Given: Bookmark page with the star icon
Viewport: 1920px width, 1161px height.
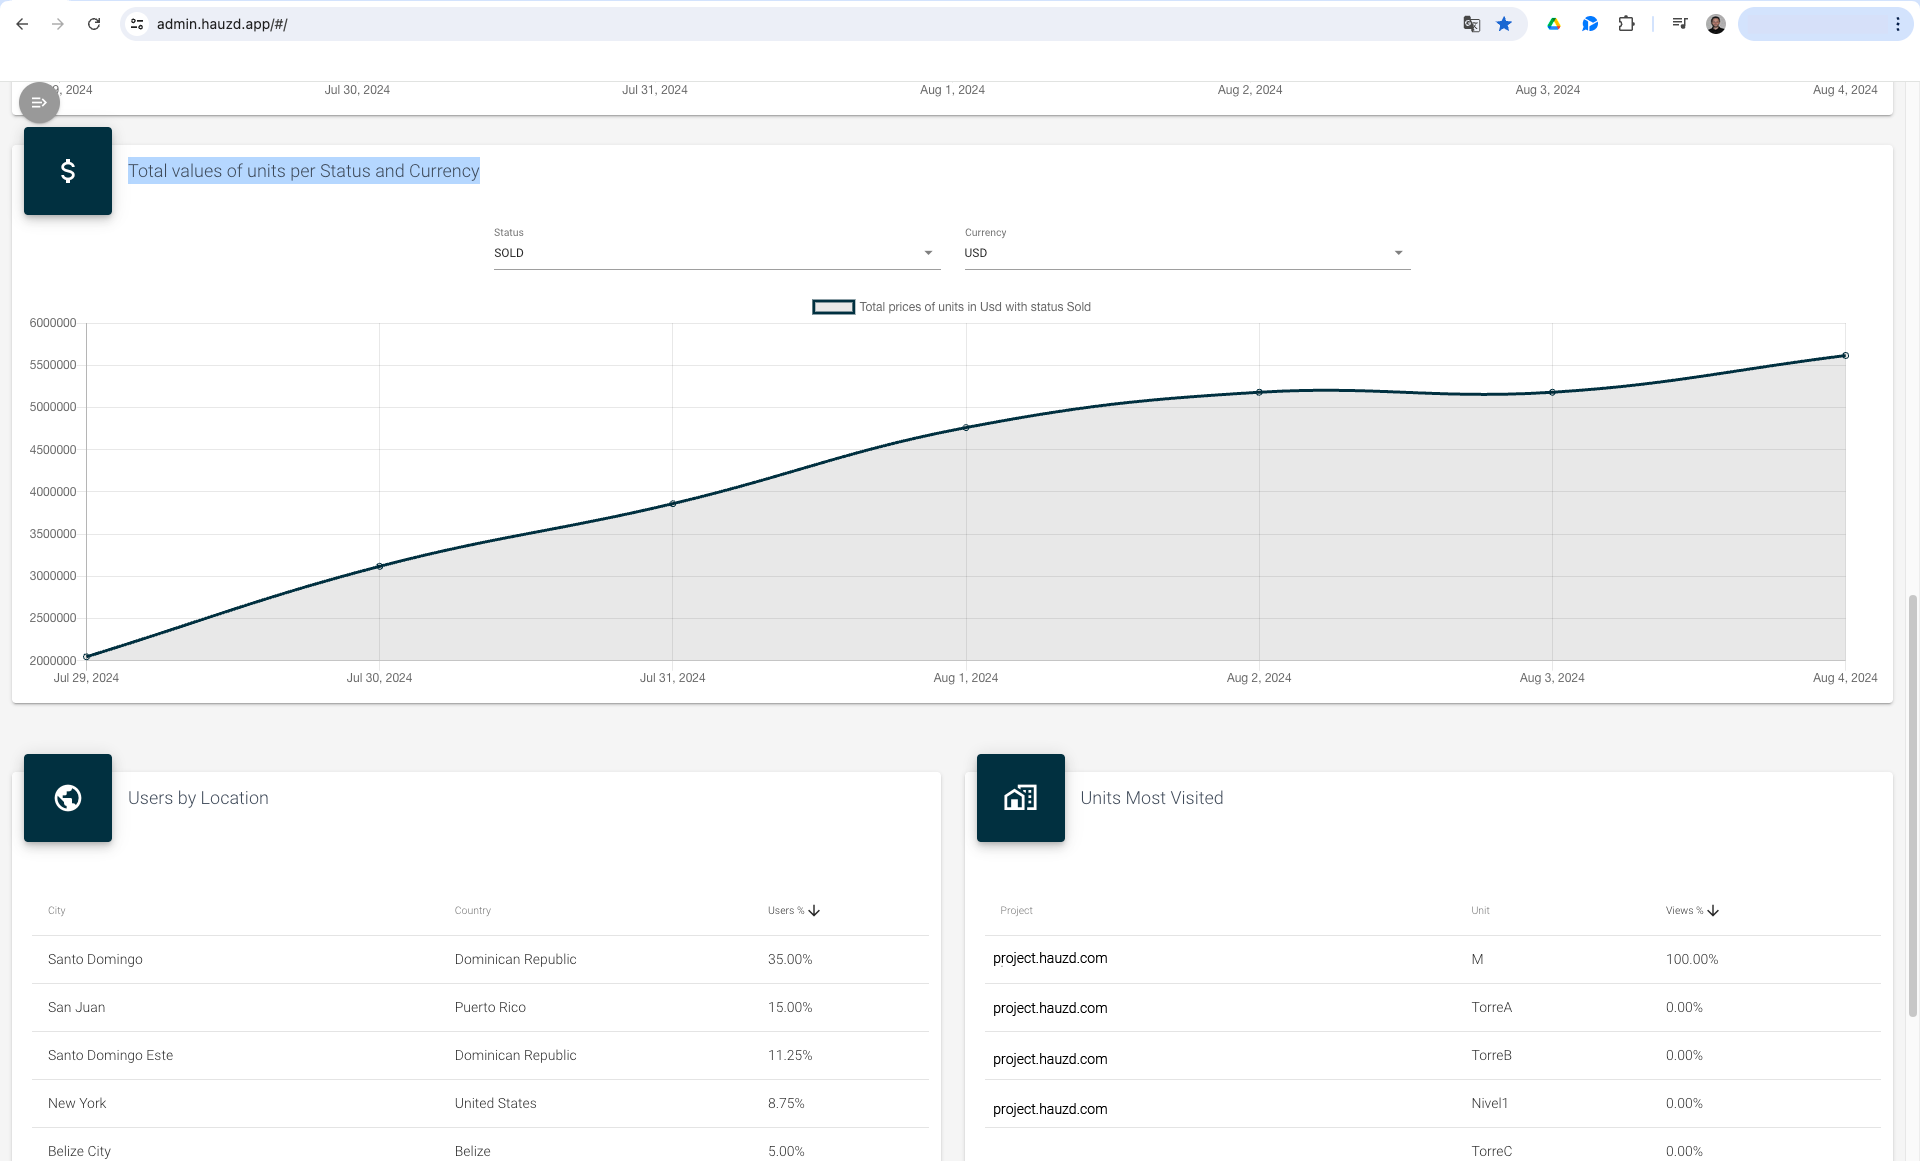Looking at the screenshot, I should pos(1504,24).
